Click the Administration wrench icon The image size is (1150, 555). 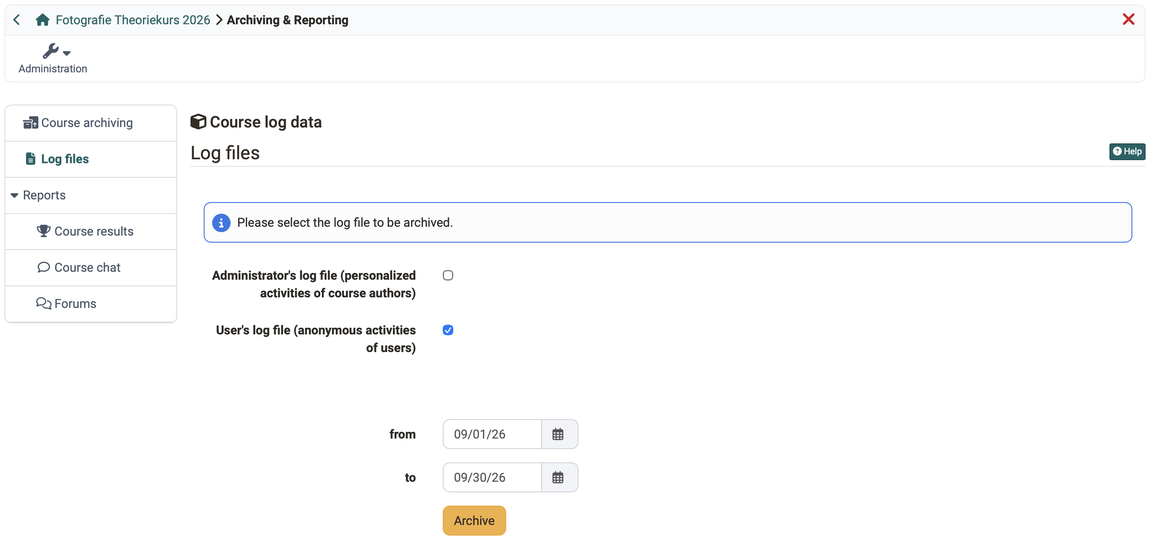tap(50, 51)
